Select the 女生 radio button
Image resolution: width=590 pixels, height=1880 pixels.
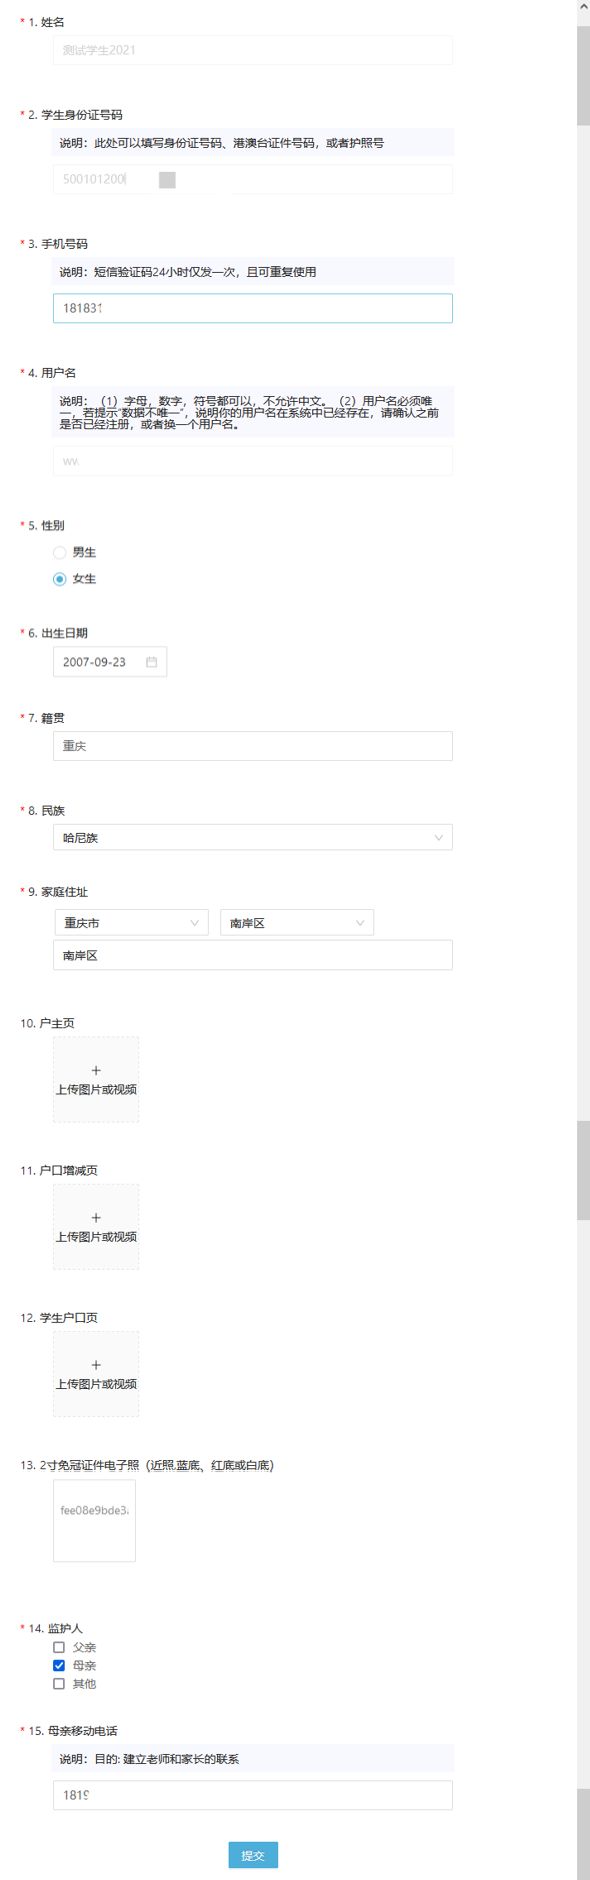[x=59, y=579]
